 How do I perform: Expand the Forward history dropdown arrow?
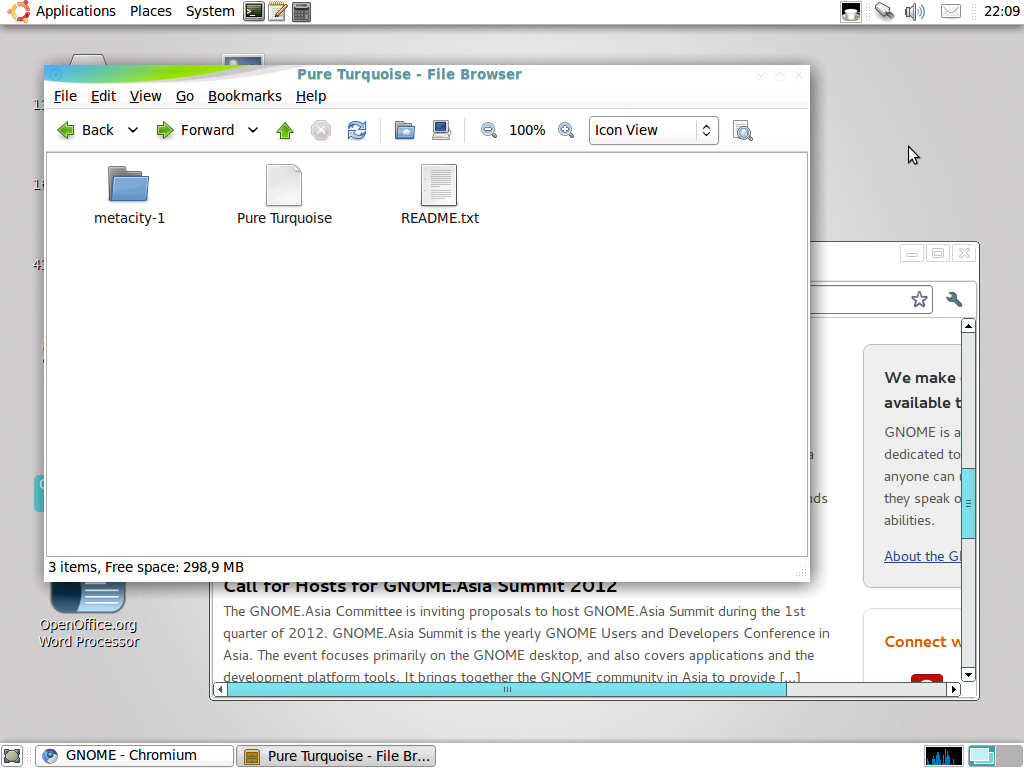pos(253,131)
